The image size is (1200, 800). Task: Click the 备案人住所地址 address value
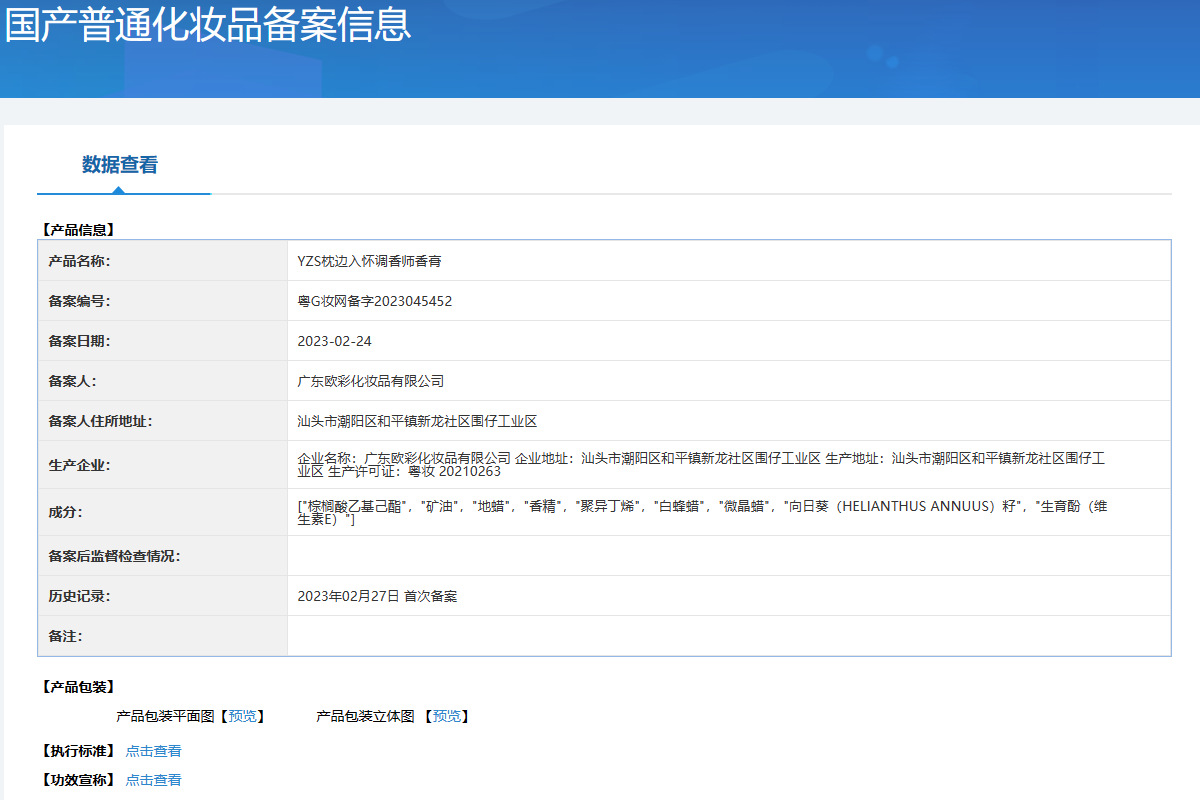[417, 421]
